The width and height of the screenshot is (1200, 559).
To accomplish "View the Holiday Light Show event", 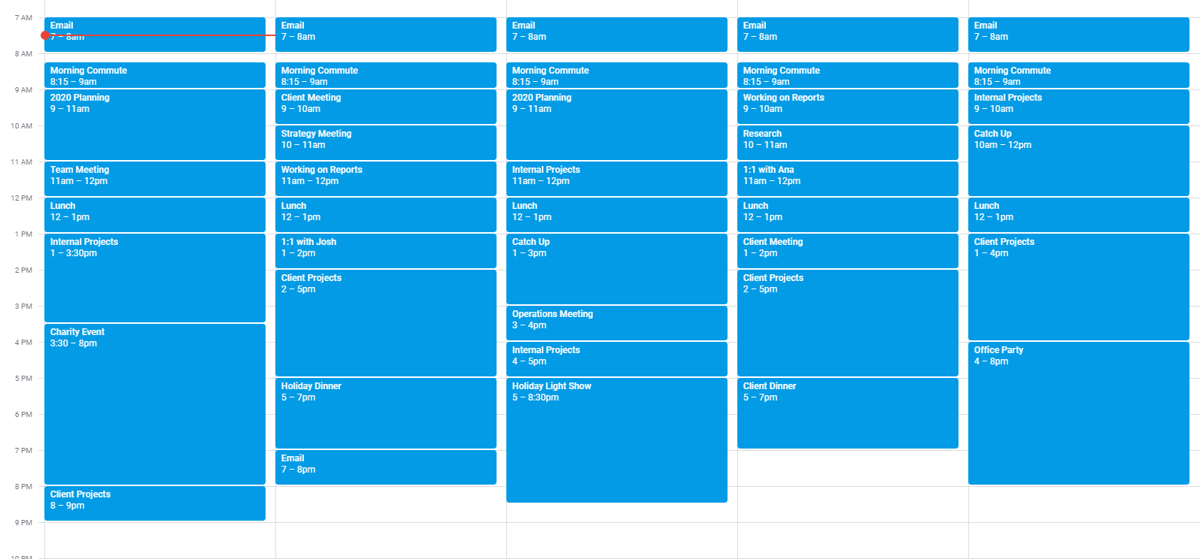I will (x=616, y=439).
